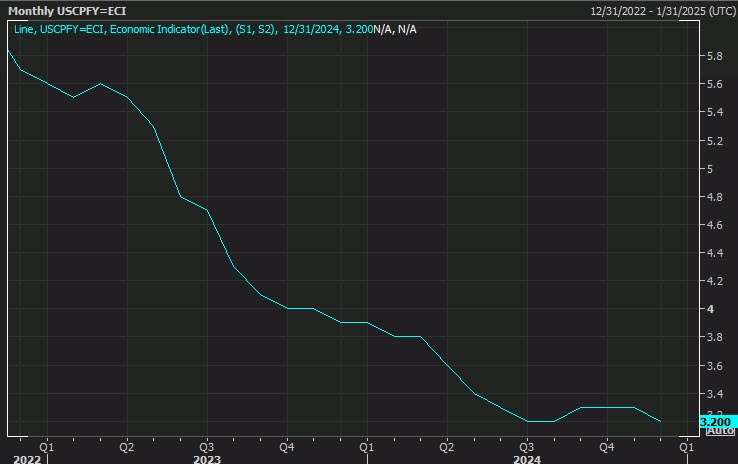Select the 5 level on the y-axis
The height and width of the screenshot is (464, 738).
coord(711,169)
